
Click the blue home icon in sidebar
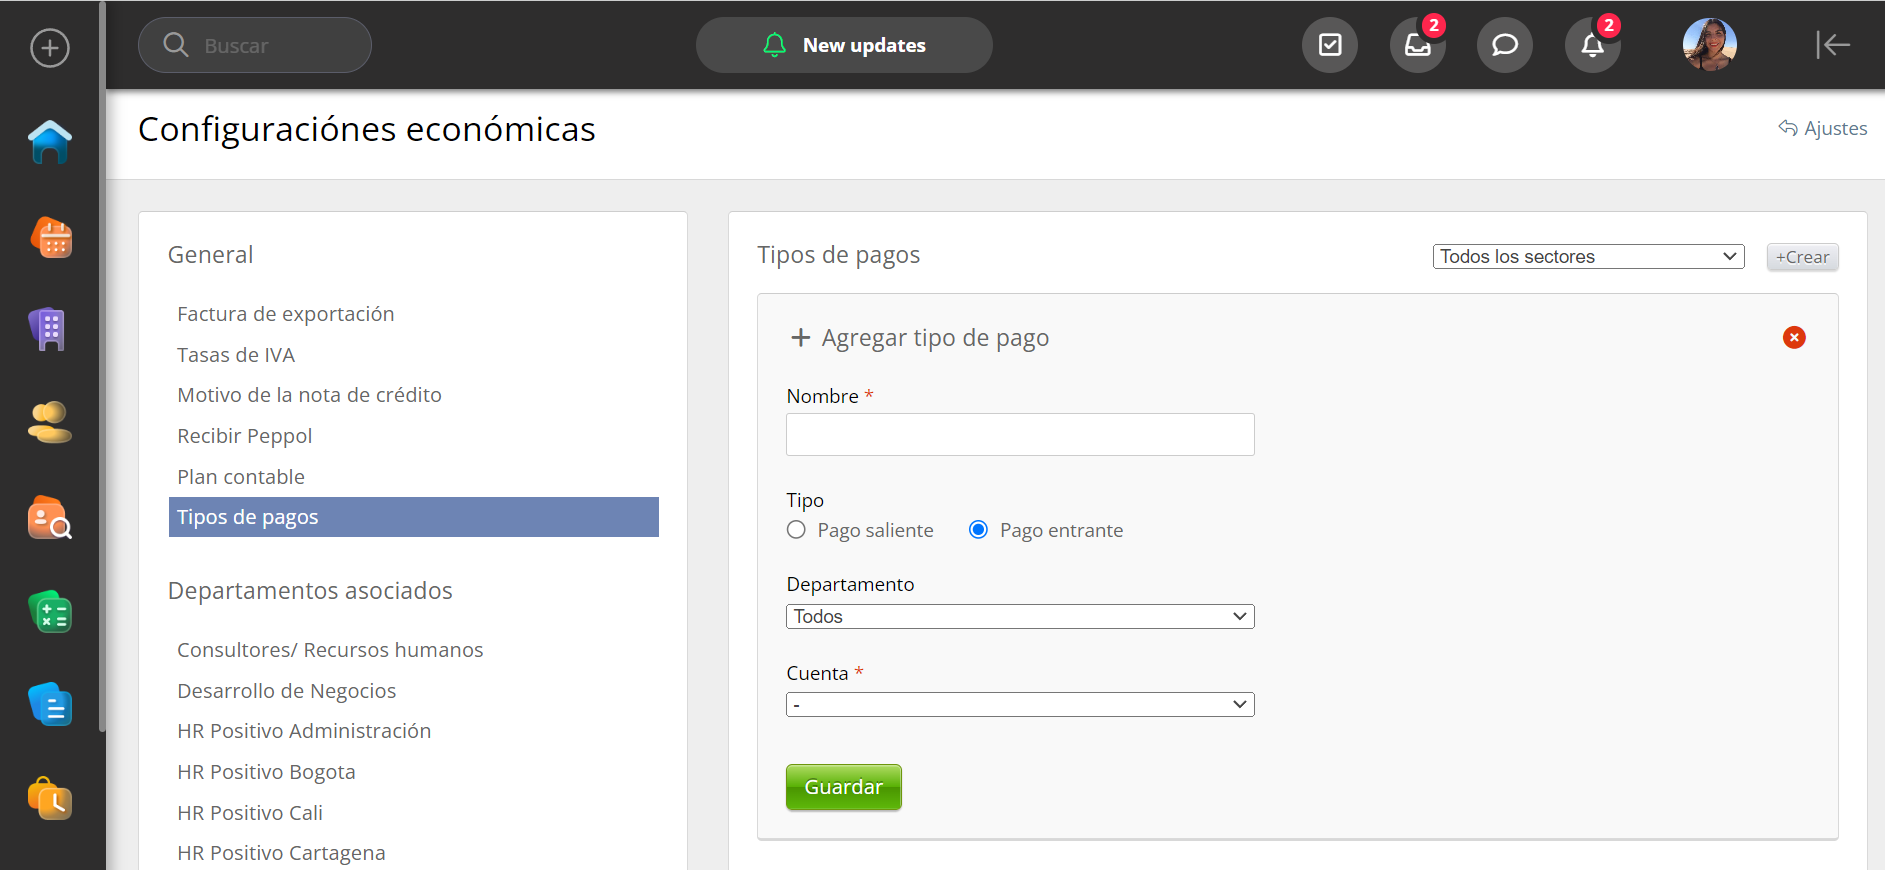[50, 142]
